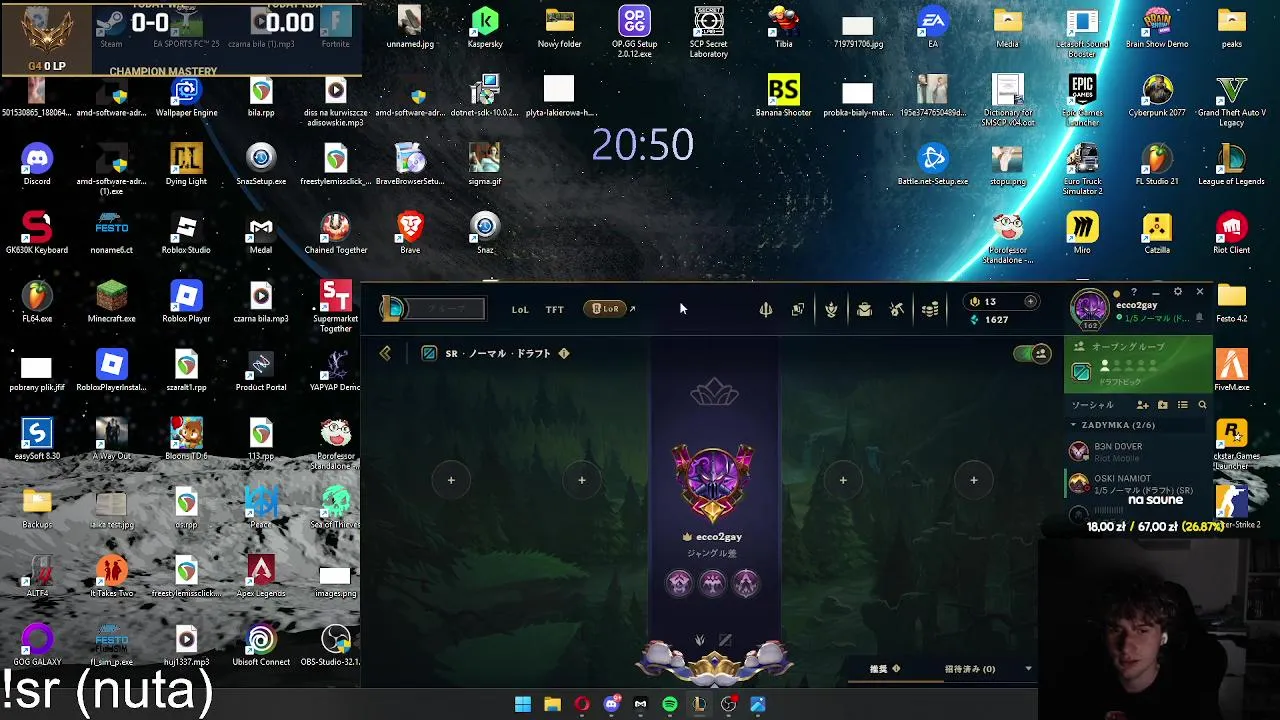This screenshot has width=1280, height=720.
Task: Select the FL Studio 21 desktop shortcut
Action: (1157, 165)
